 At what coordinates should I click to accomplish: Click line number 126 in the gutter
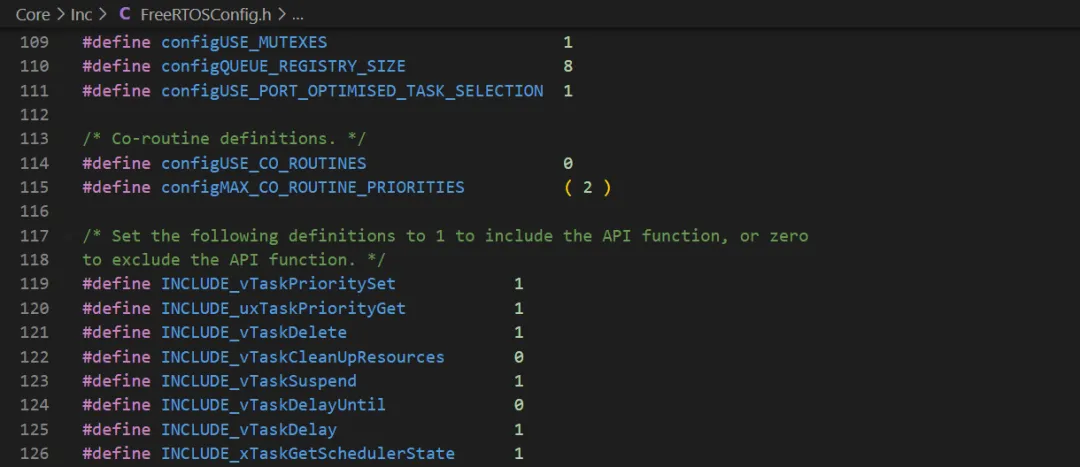pos(35,454)
